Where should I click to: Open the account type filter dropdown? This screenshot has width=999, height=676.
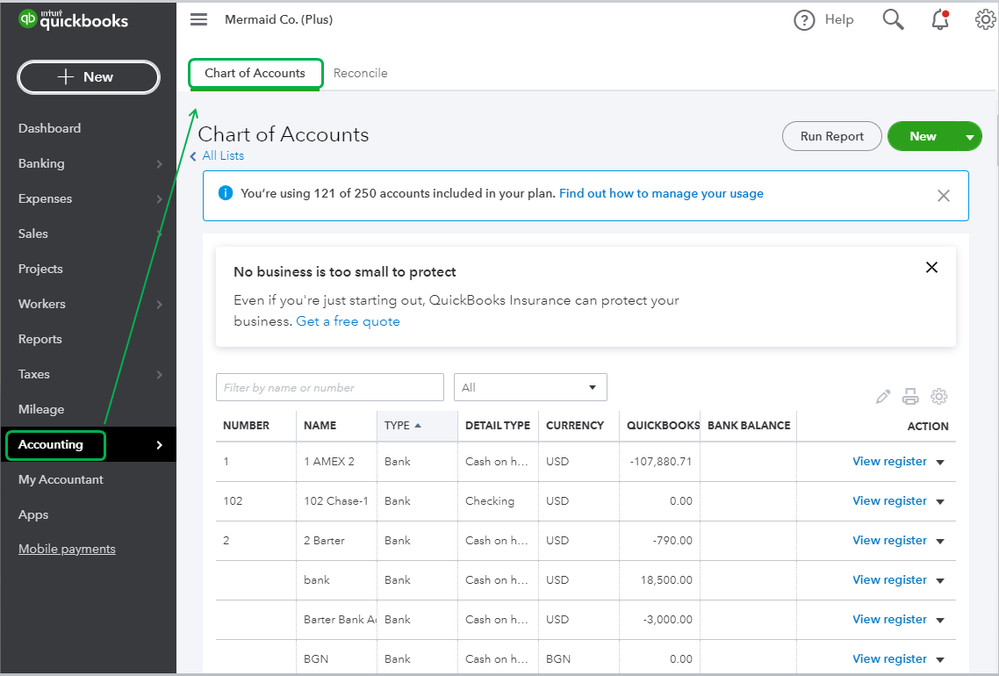[x=530, y=387]
